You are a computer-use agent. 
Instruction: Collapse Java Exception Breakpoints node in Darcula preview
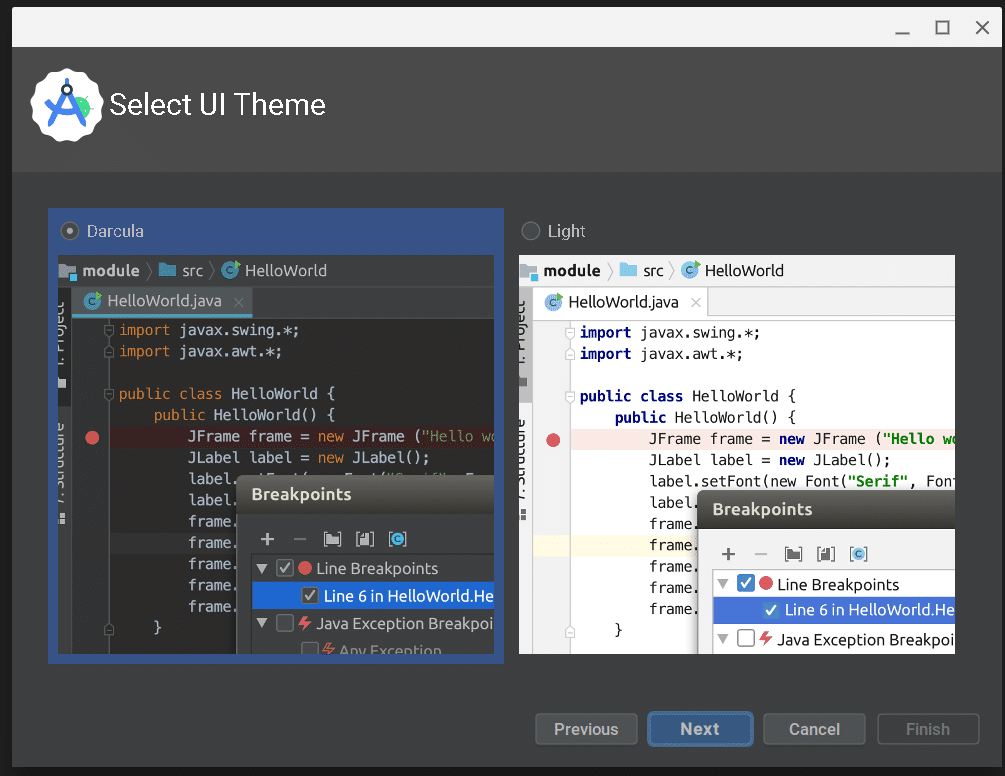point(262,623)
